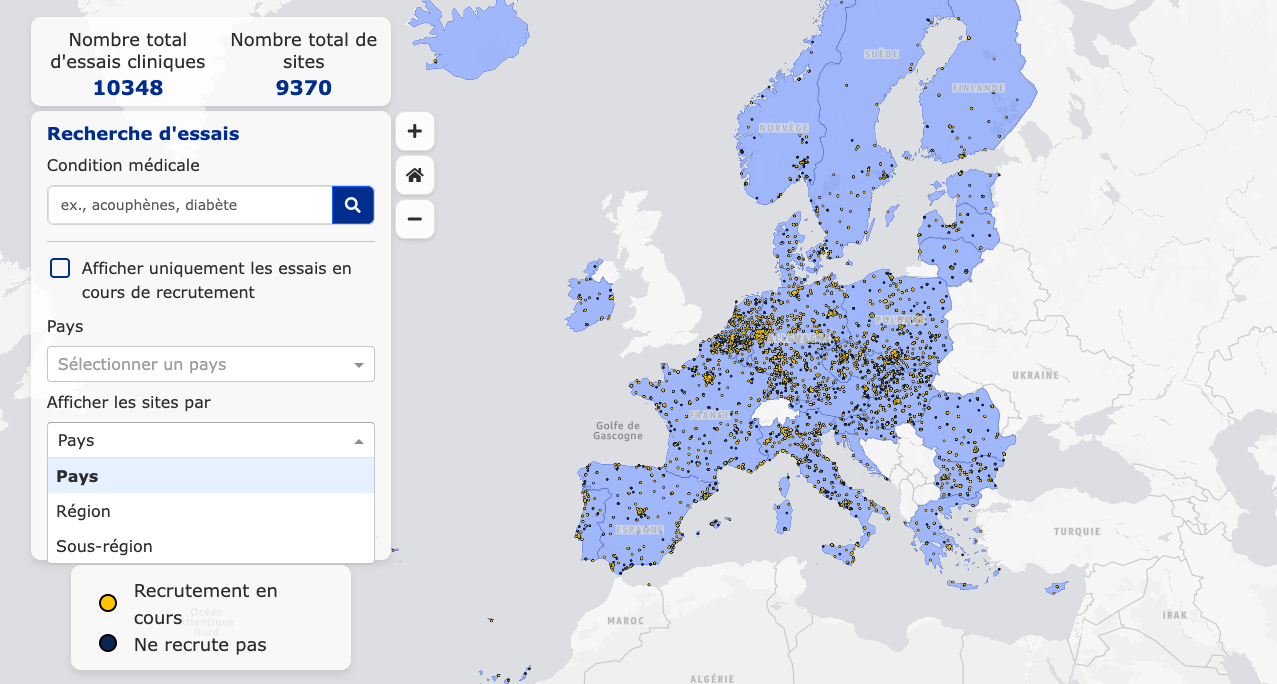This screenshot has width=1277, height=684.
Task: Click the FINLANDE label on map
Action: pyautogui.click(x=979, y=88)
